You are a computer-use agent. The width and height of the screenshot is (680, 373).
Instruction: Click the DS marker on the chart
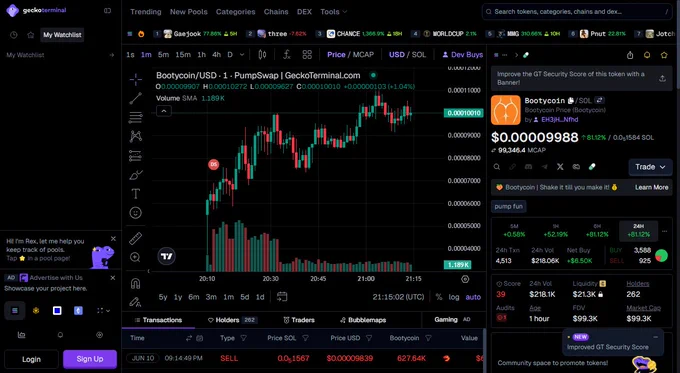213,164
